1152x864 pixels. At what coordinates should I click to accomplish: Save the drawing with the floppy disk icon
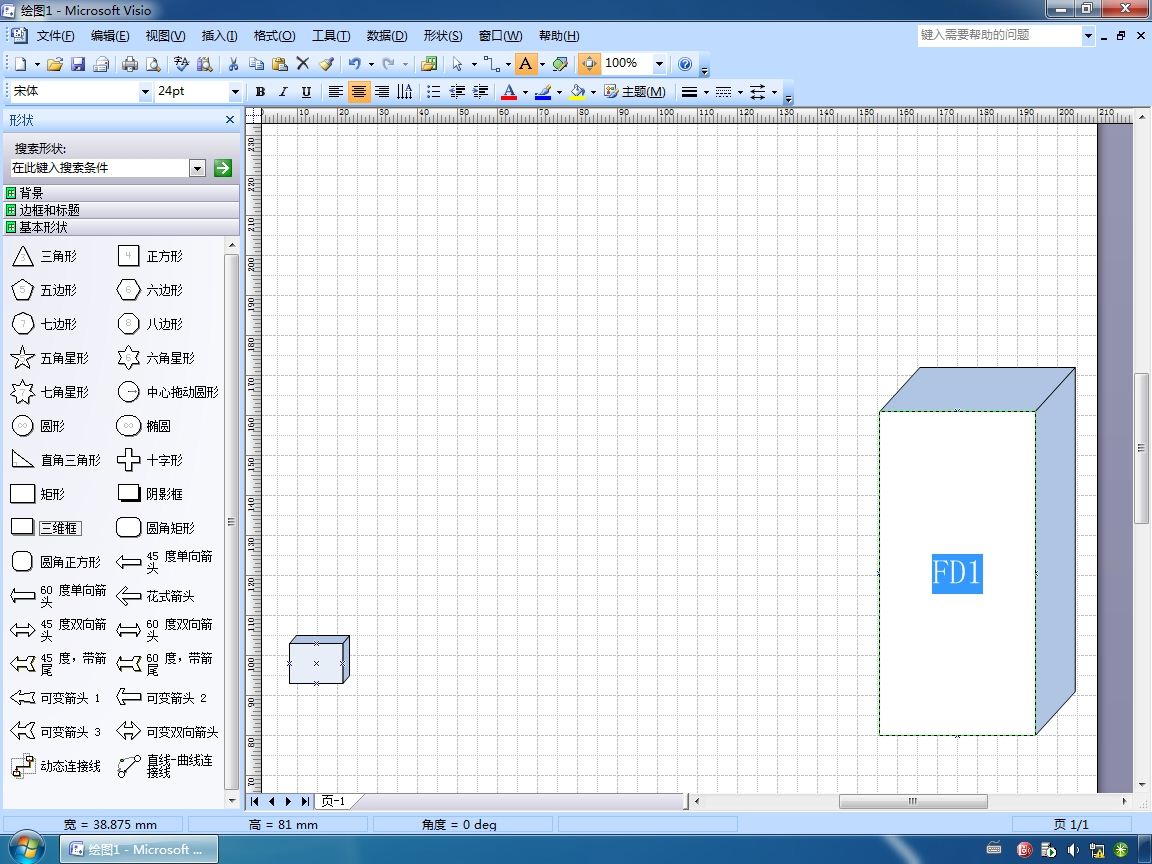78,64
